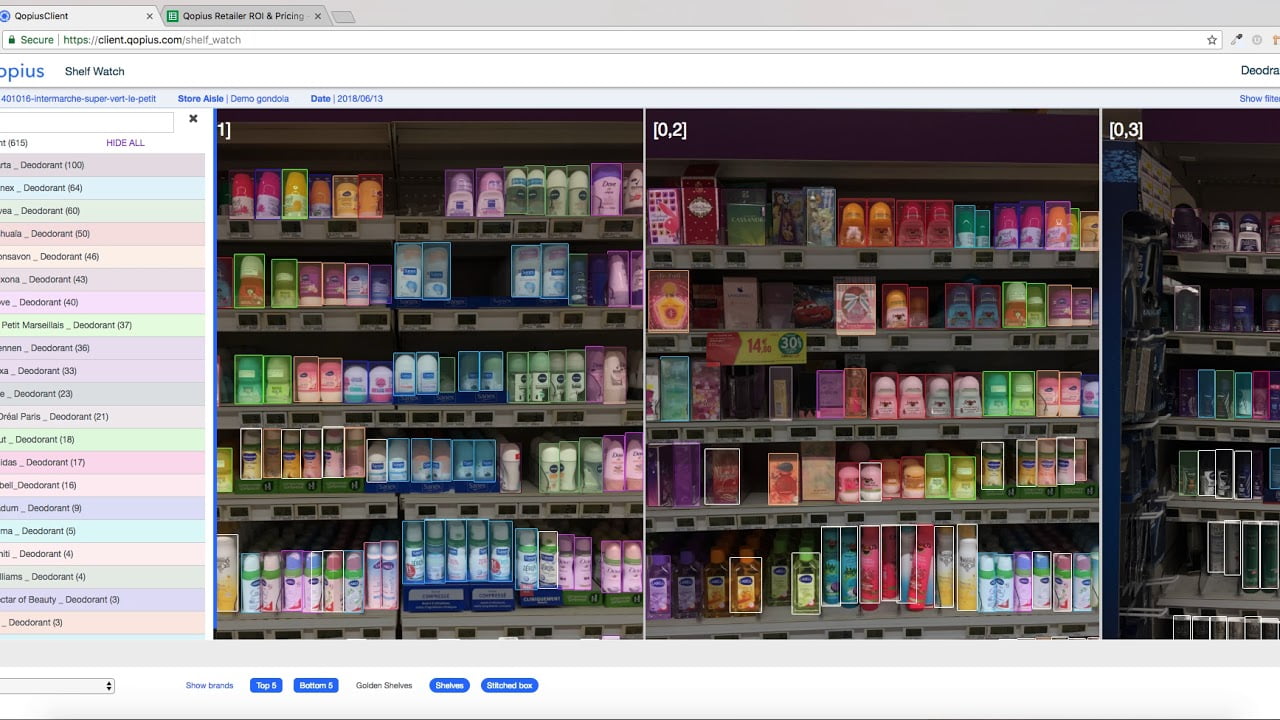Select the Deodorant (43) brand row
Viewport: 1280px width, 720px height.
pos(102,280)
